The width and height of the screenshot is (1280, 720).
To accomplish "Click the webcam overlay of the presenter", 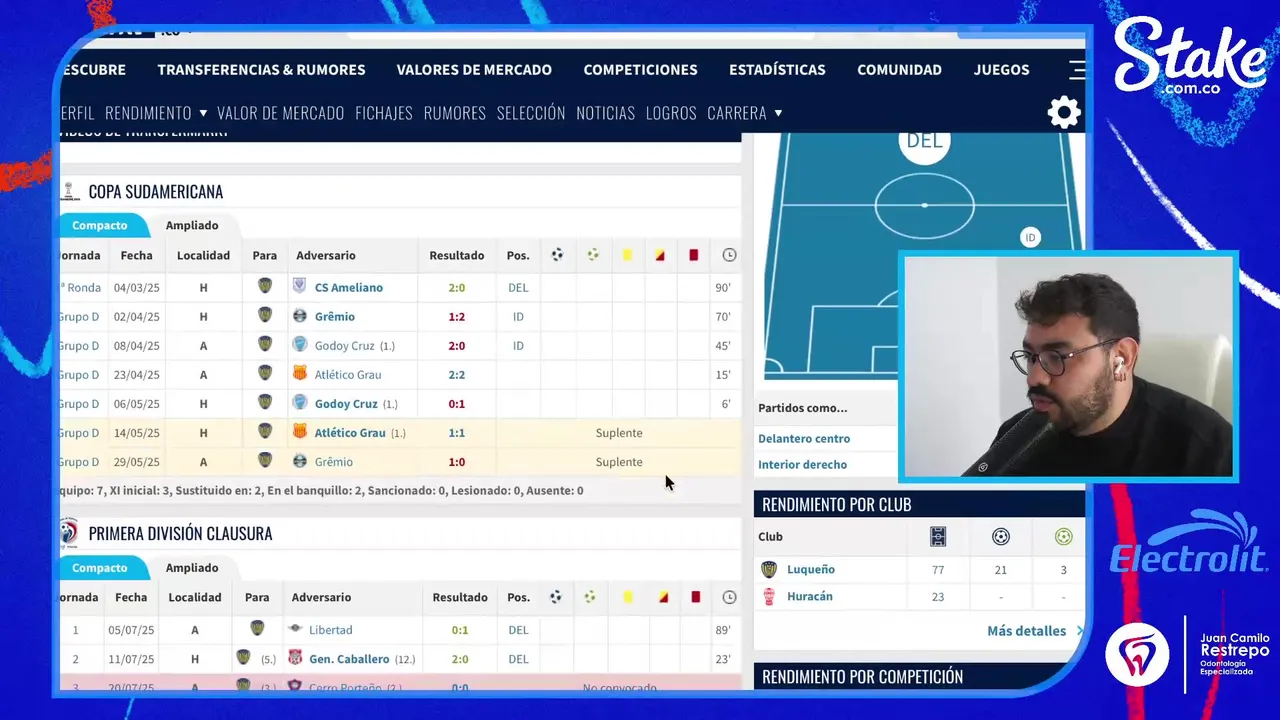I will point(1068,367).
